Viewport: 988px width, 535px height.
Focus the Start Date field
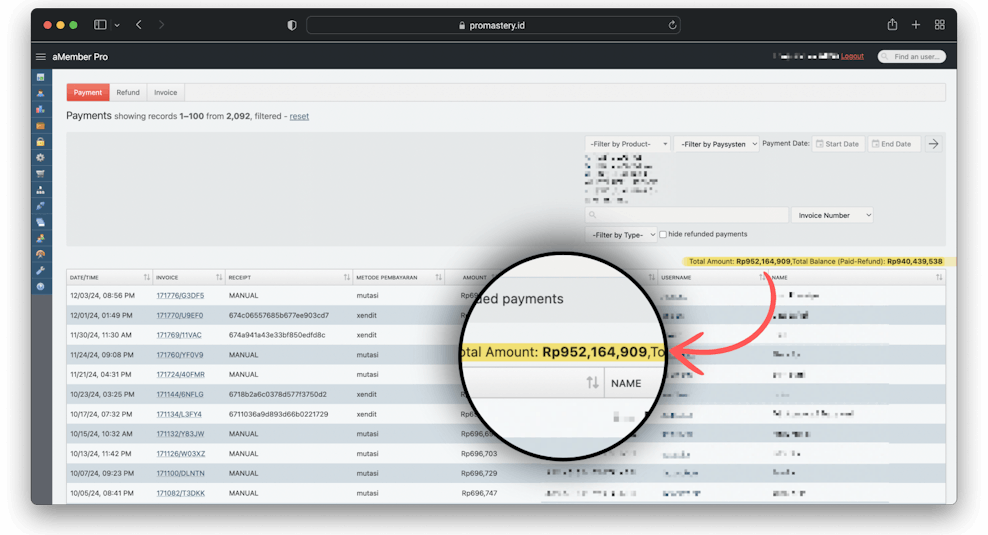click(x=838, y=144)
